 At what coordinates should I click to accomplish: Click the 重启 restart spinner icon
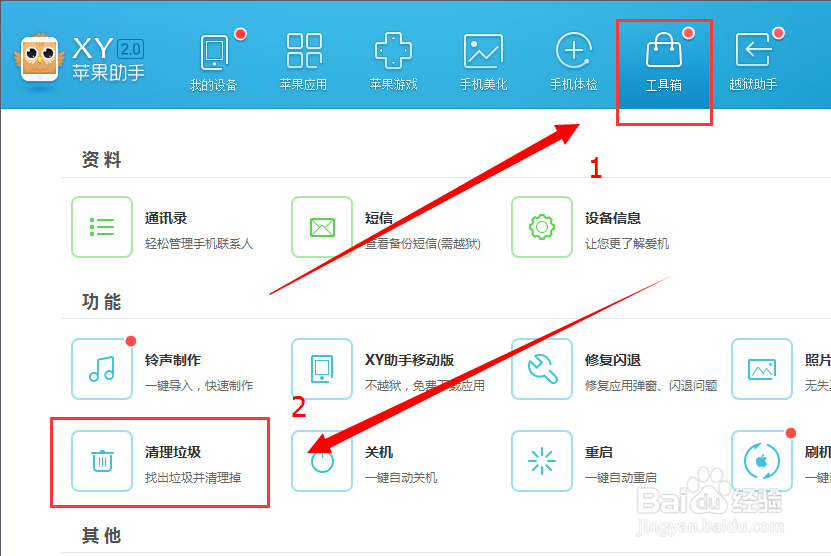(542, 461)
